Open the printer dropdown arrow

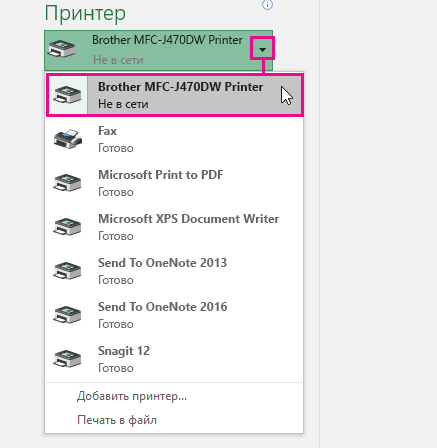click(263, 49)
